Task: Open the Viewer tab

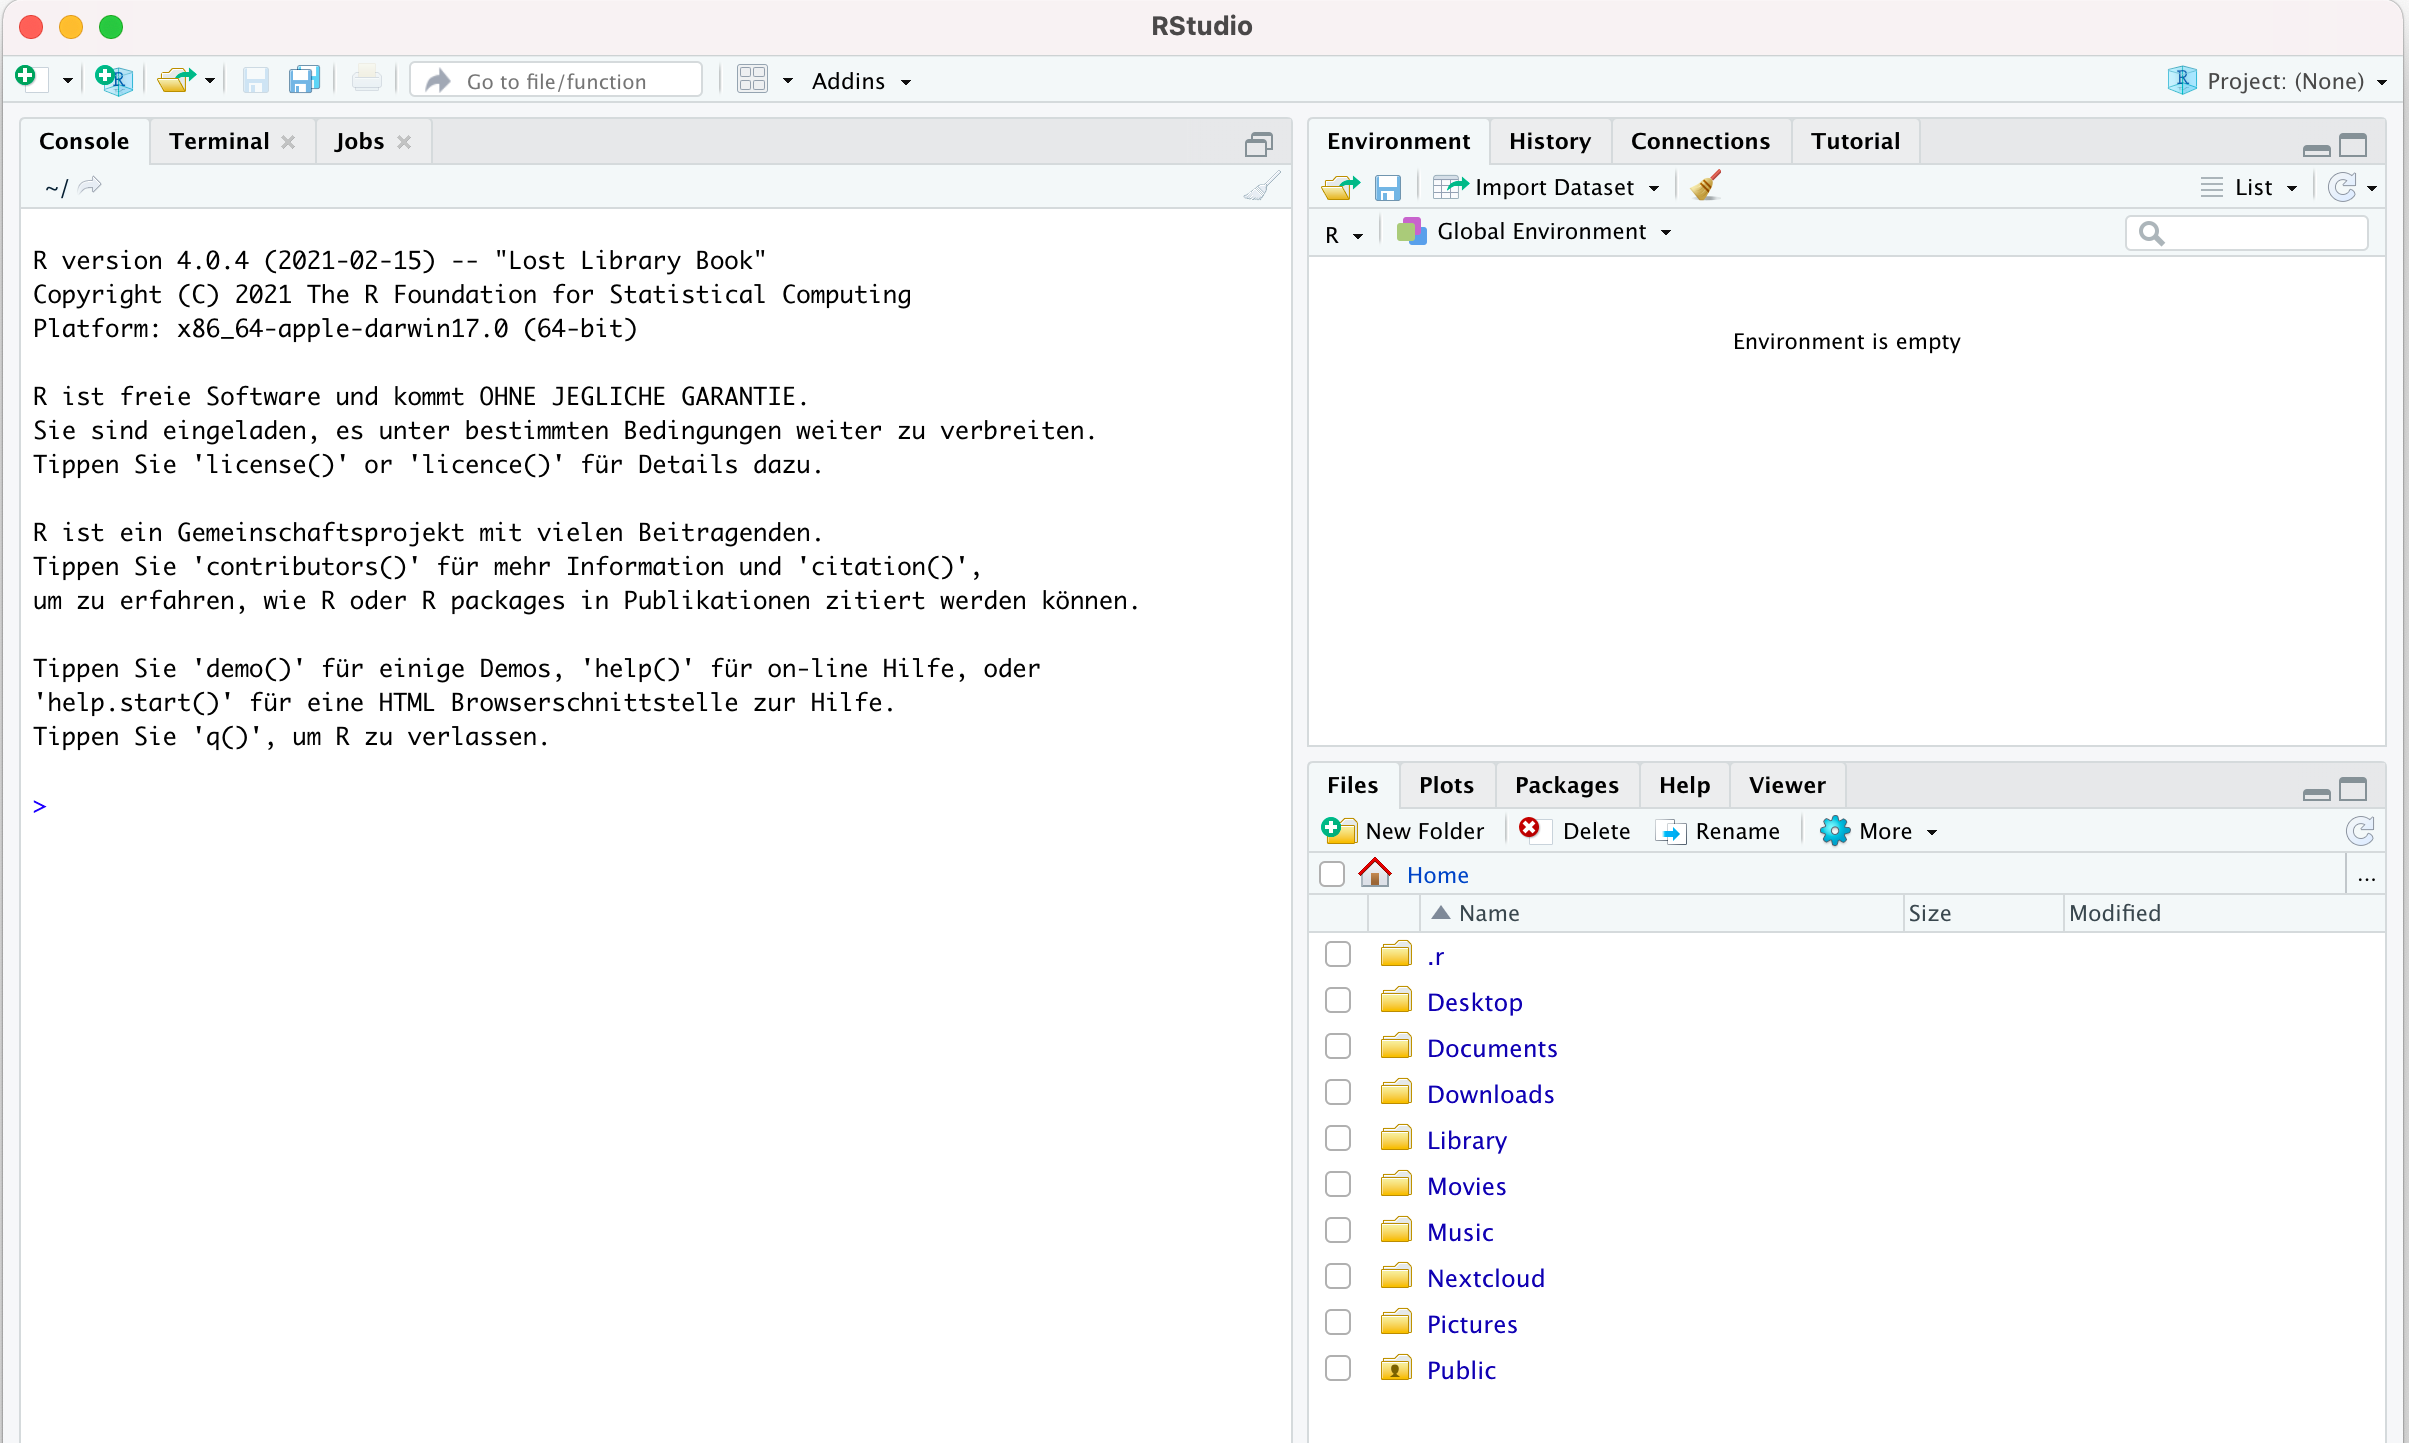Action: (1787, 785)
